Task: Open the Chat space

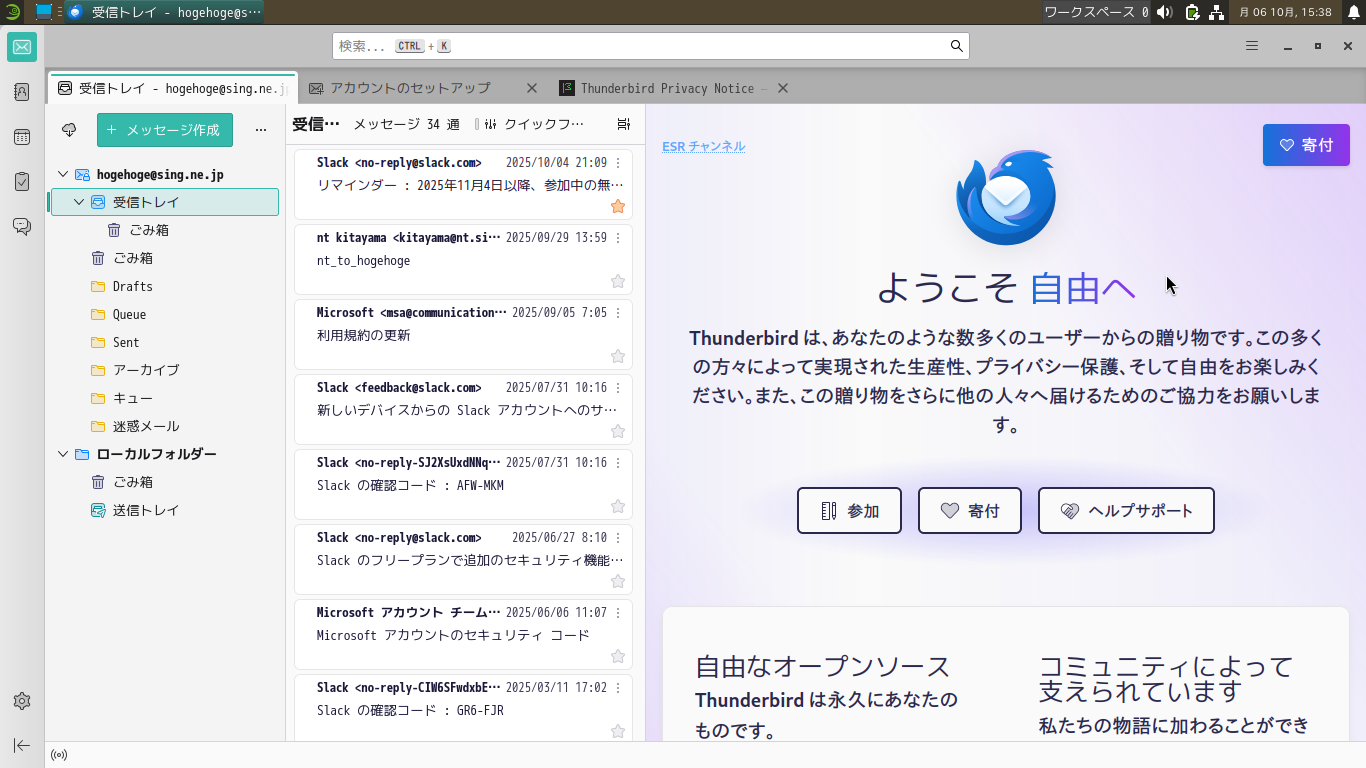Action: point(22,227)
